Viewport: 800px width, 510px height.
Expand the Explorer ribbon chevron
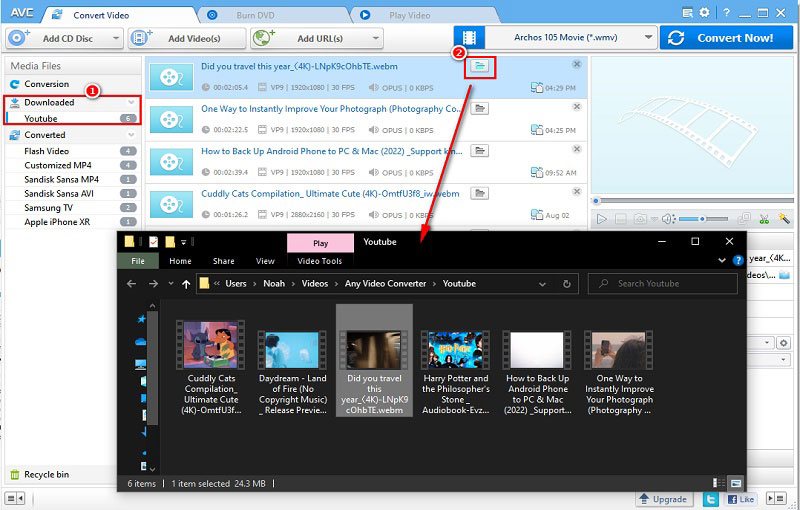722,260
